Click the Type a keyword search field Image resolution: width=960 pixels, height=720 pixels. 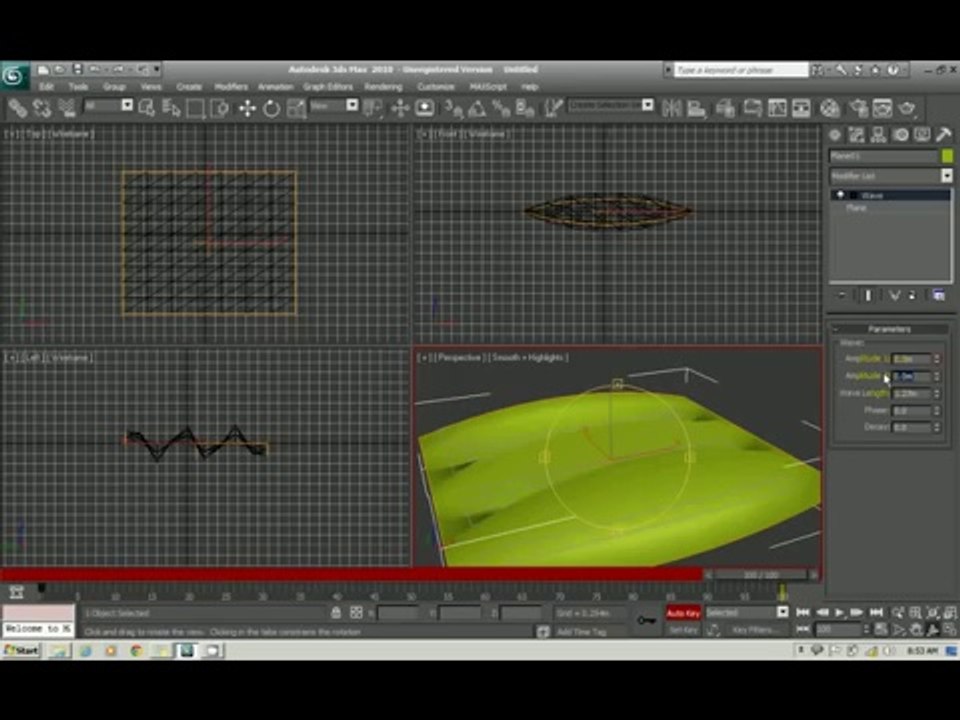(741, 70)
